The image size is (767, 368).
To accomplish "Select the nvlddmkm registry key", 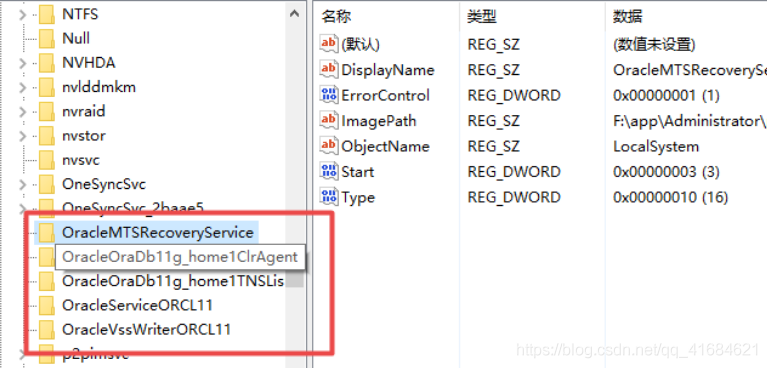I will 99,87.
